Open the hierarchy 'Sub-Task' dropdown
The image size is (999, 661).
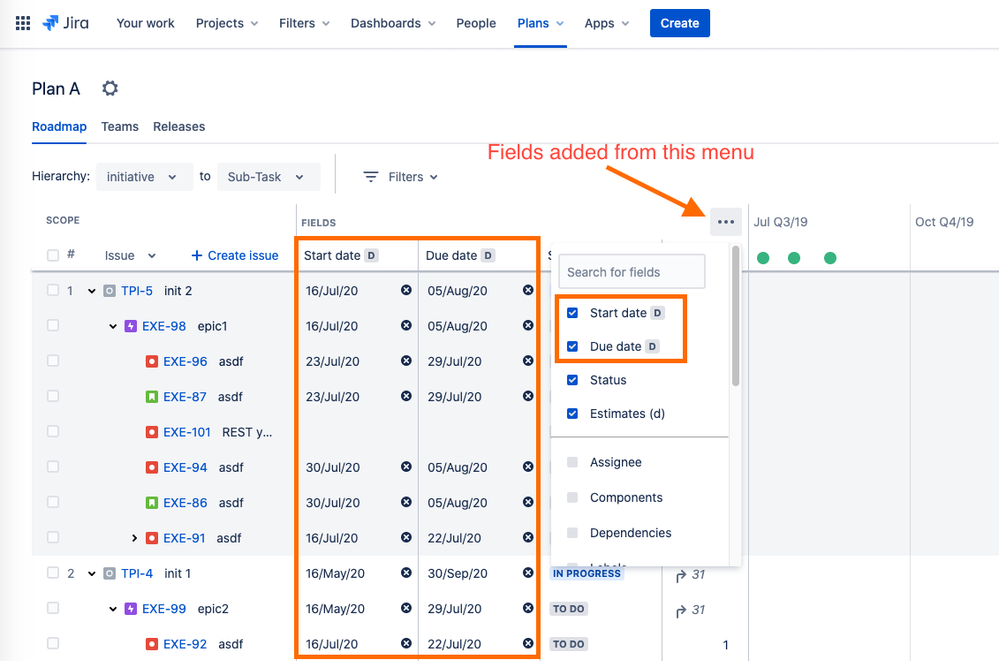(x=268, y=177)
